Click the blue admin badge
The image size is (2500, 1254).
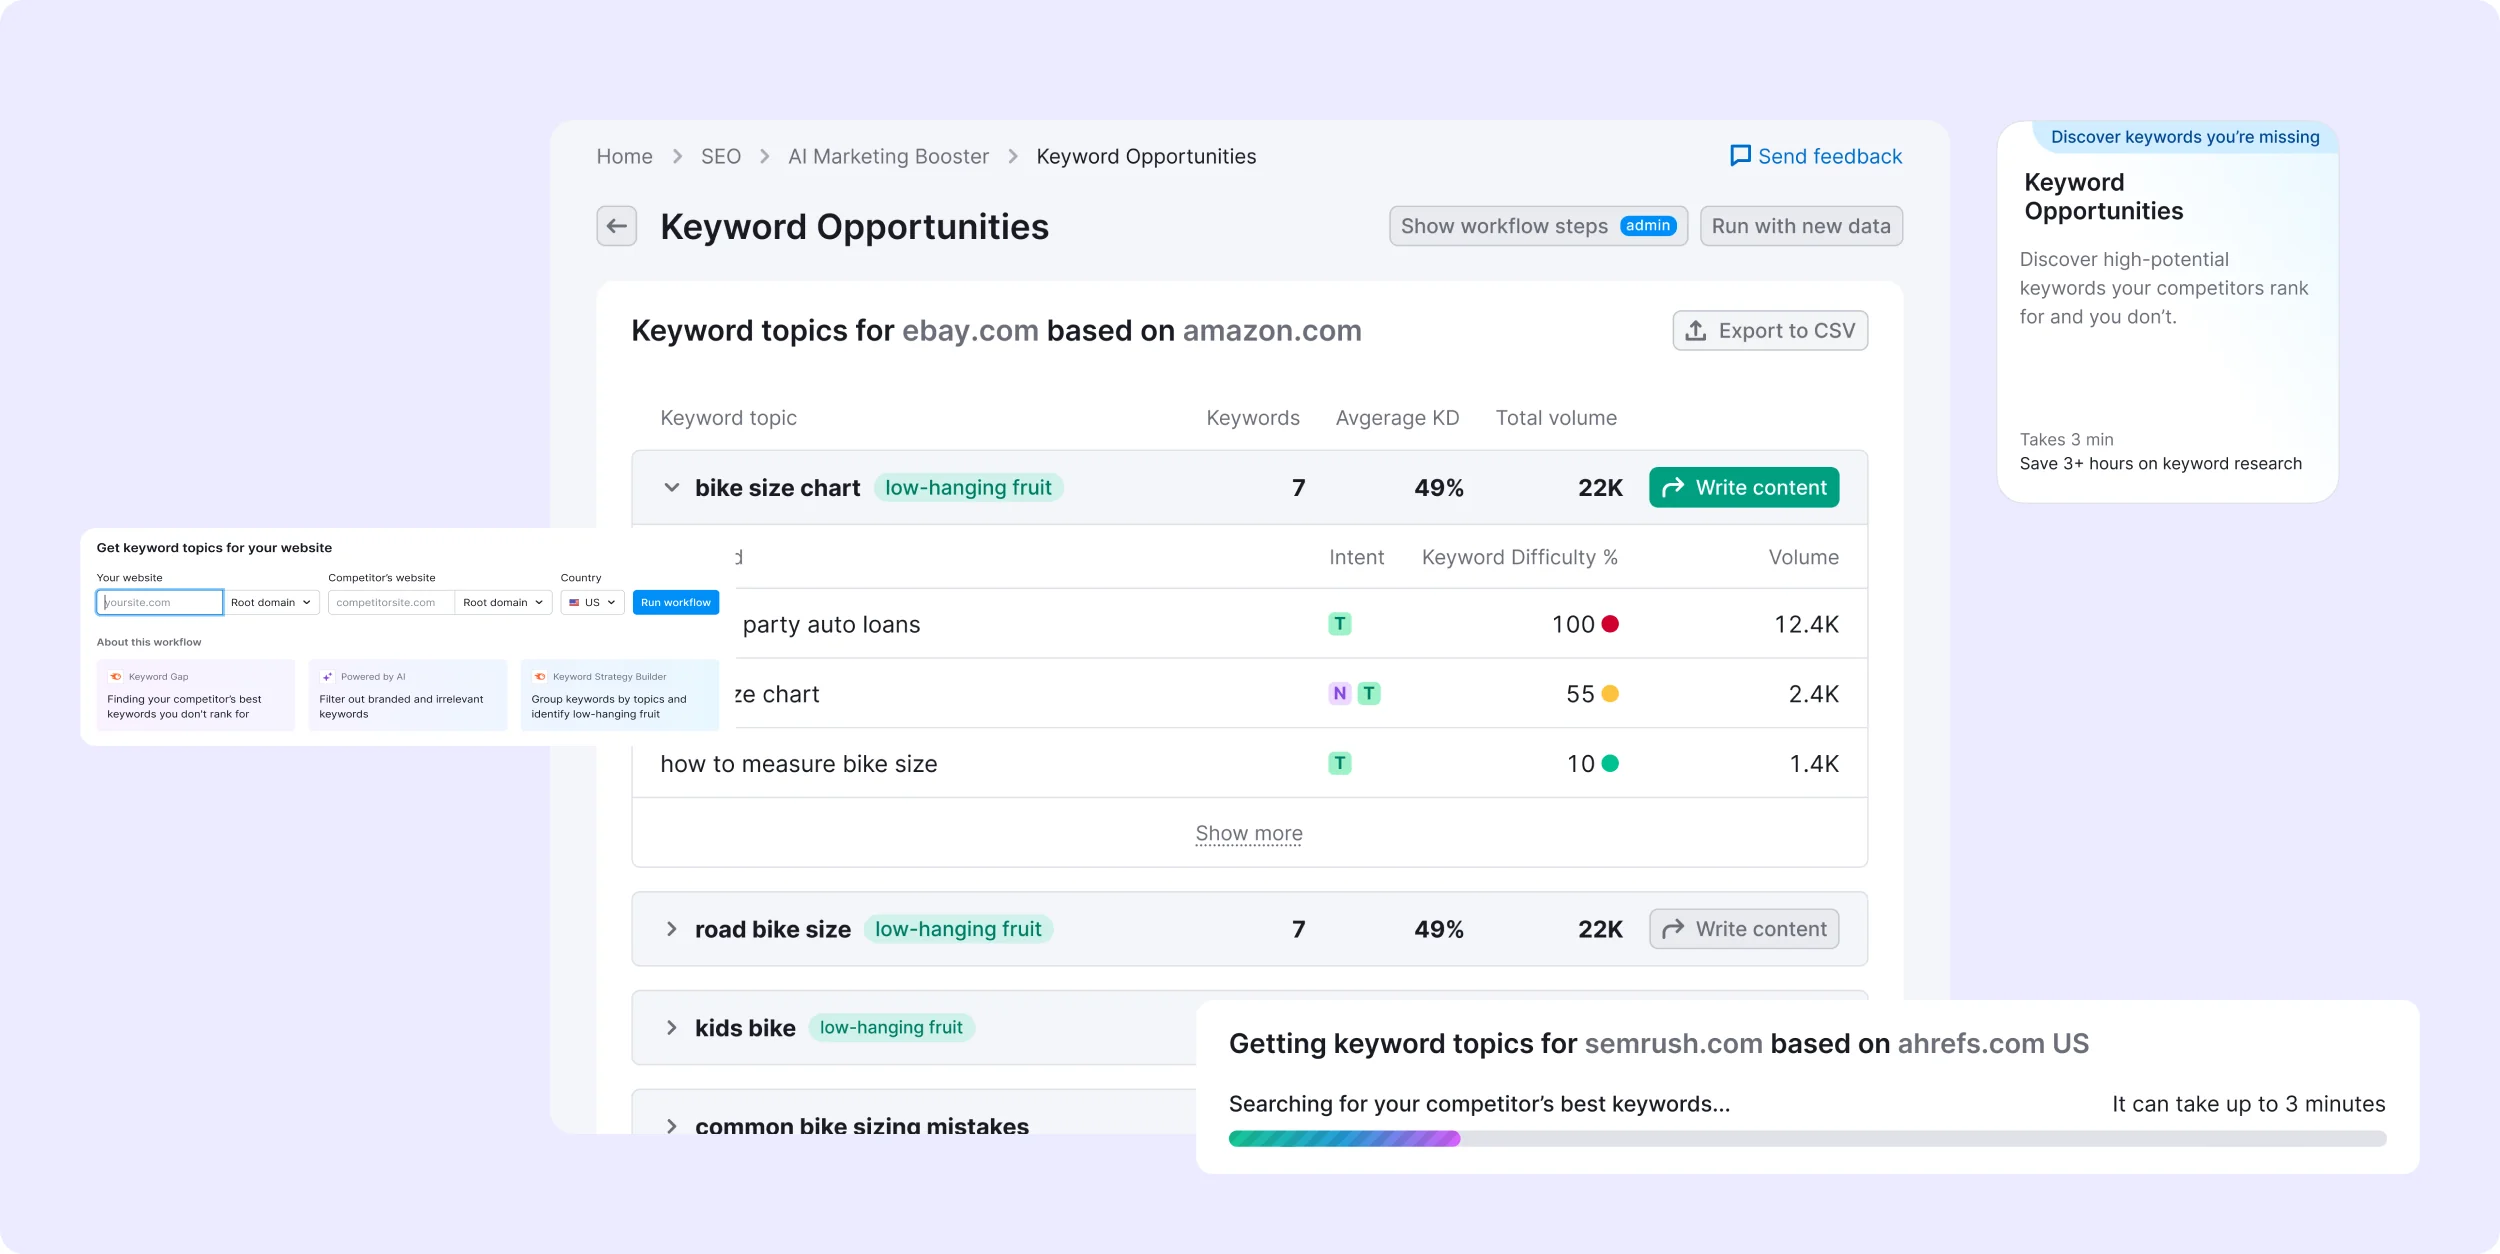click(1647, 226)
